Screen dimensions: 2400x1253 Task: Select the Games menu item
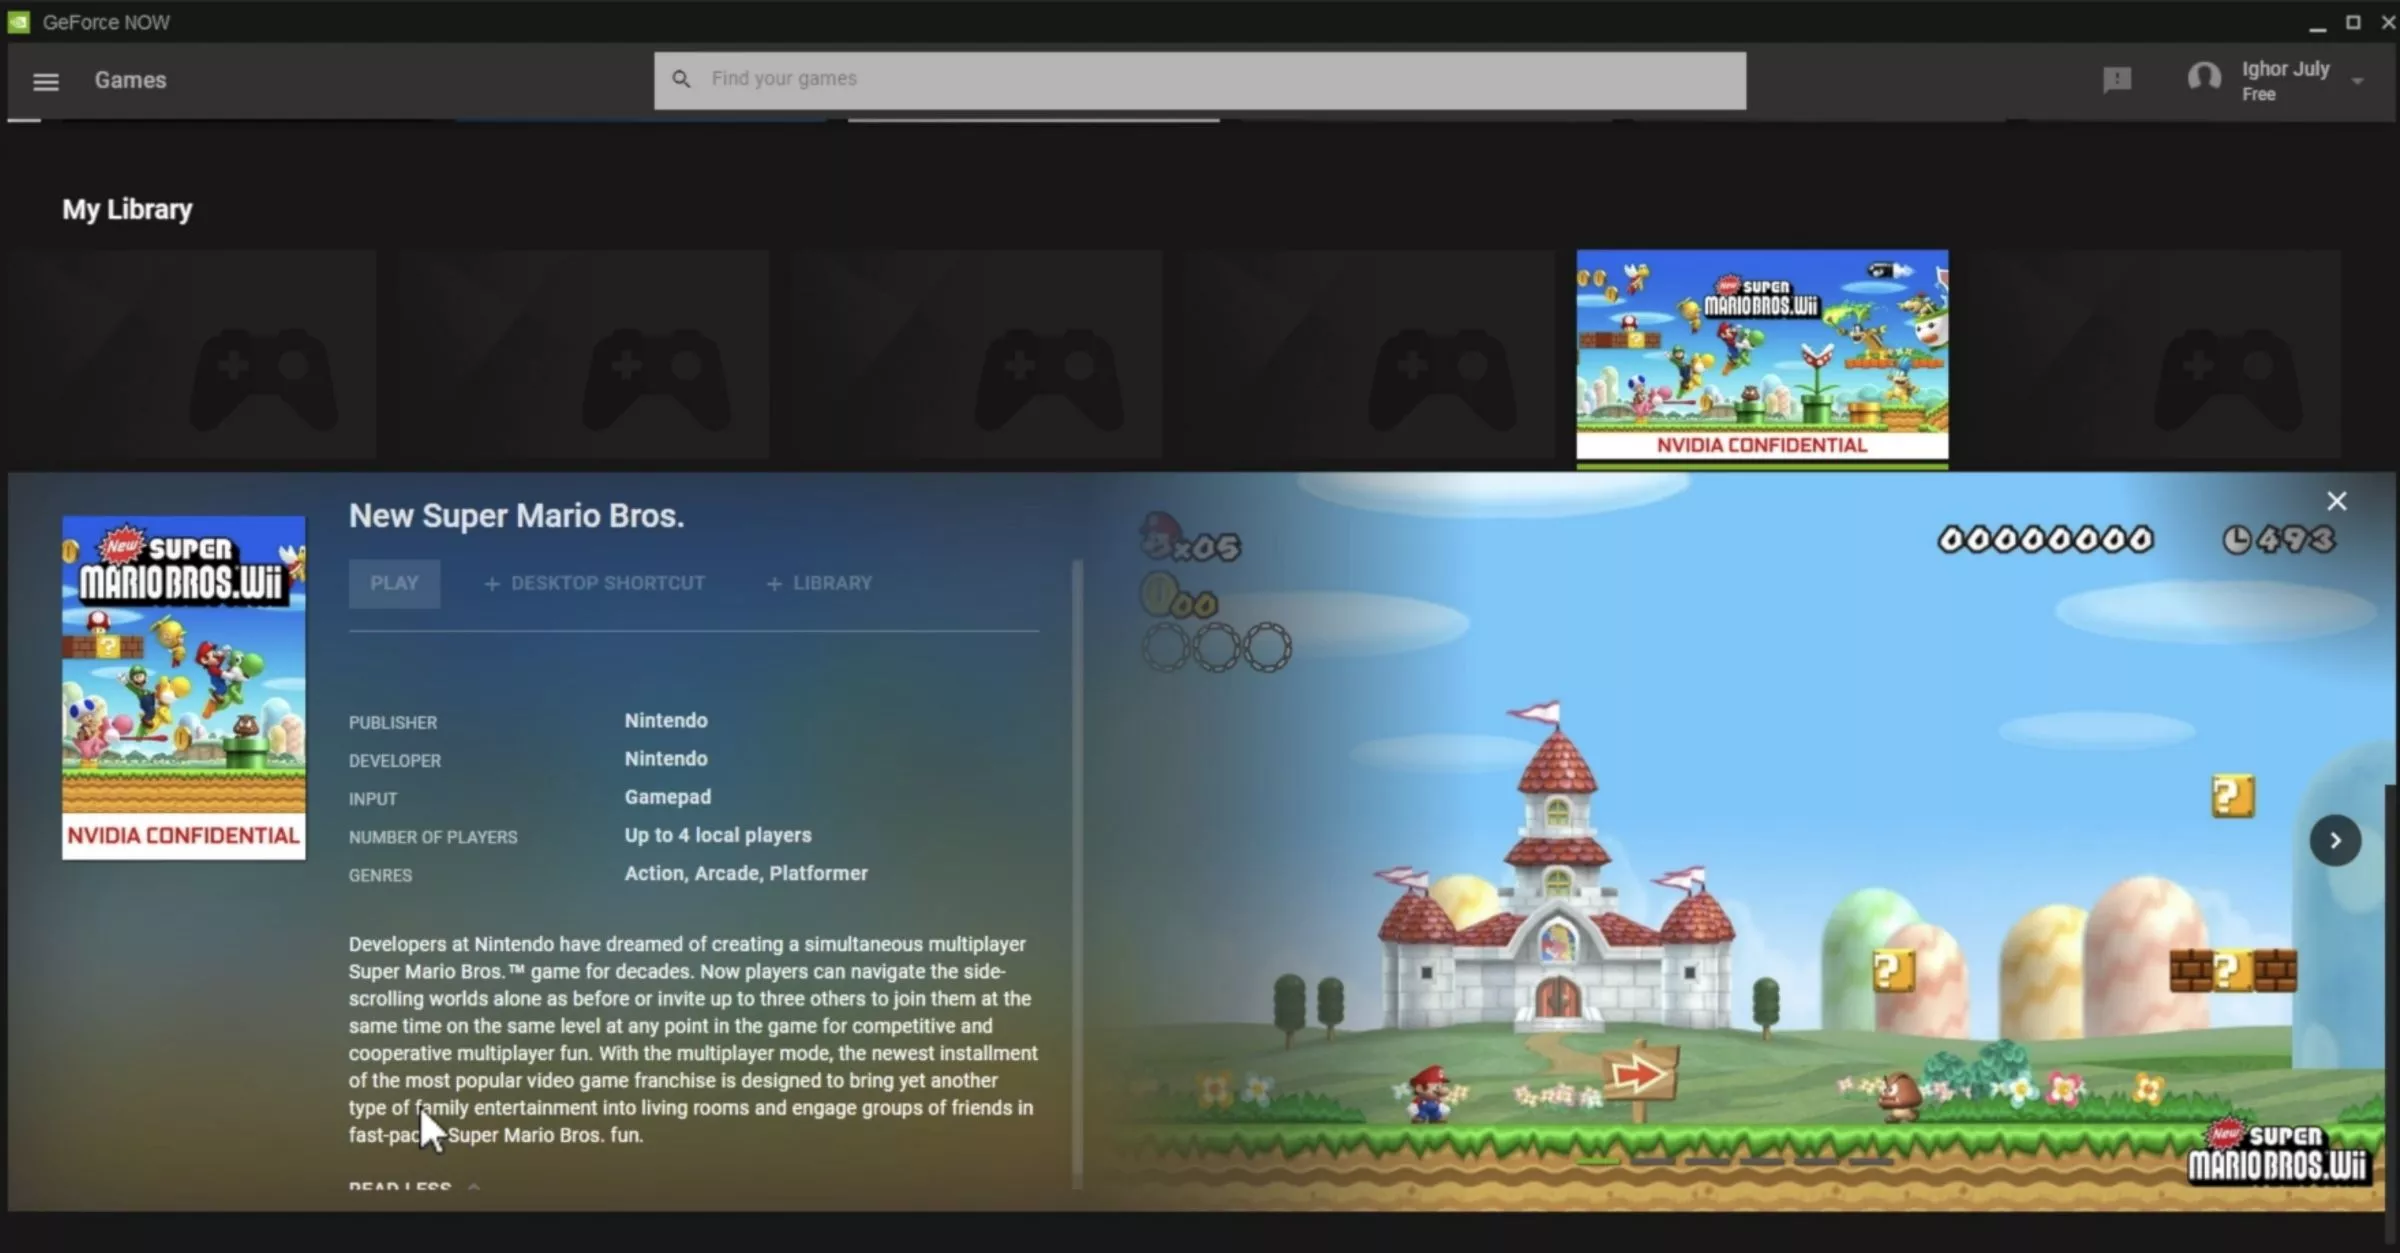pyautogui.click(x=129, y=80)
